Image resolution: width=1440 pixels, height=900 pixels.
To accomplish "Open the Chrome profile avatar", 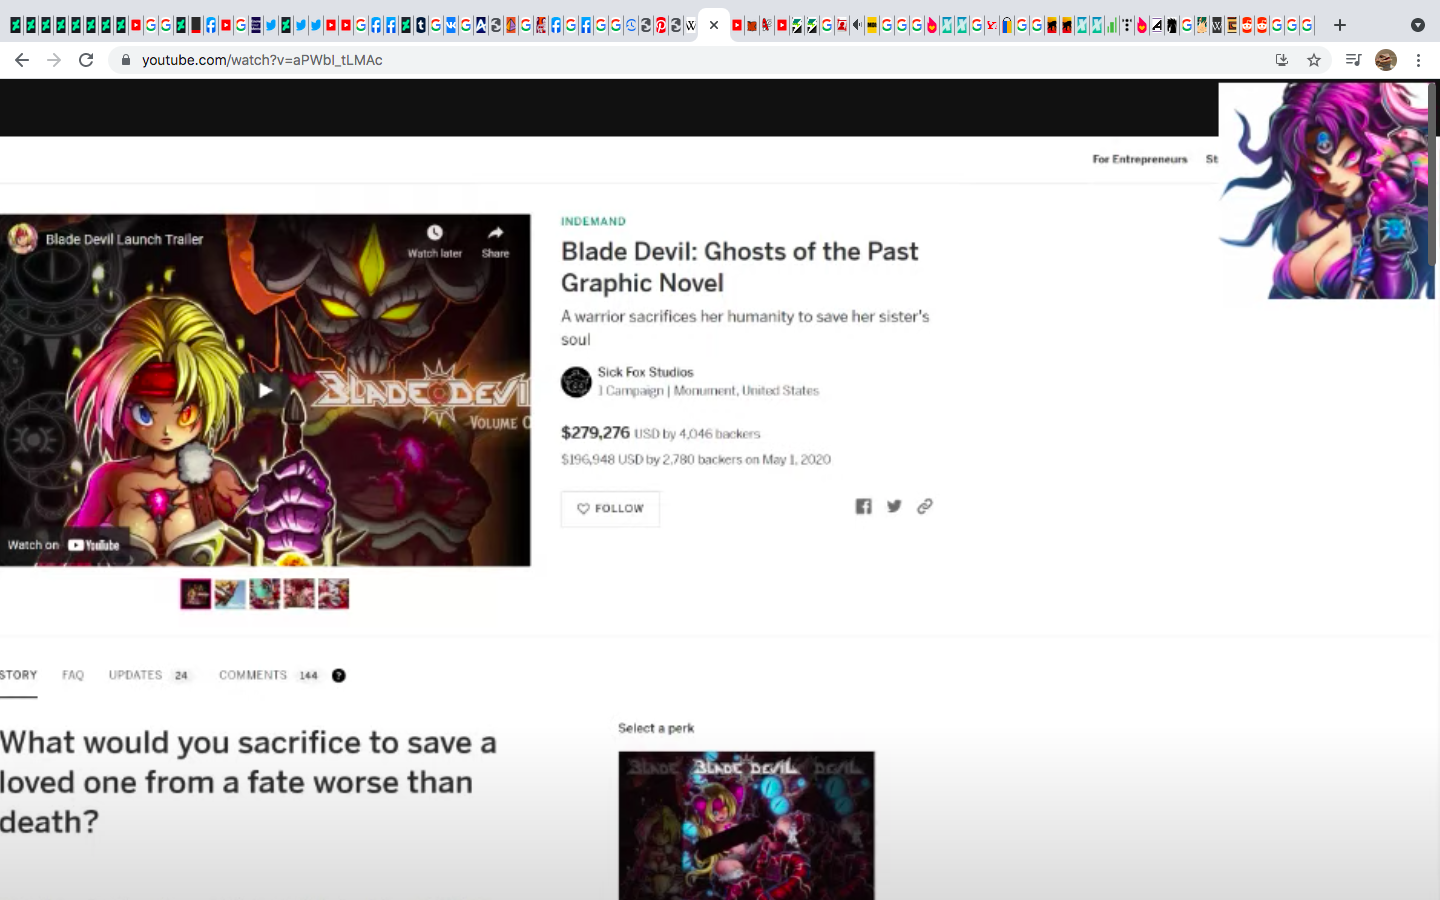I will pyautogui.click(x=1386, y=60).
